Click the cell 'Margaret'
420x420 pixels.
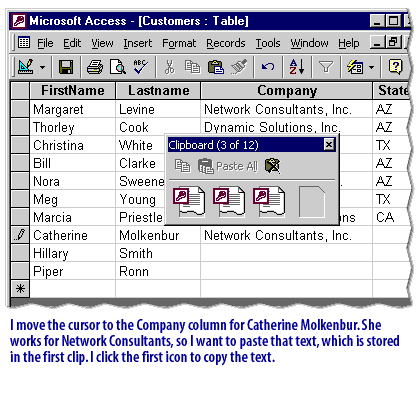73,109
